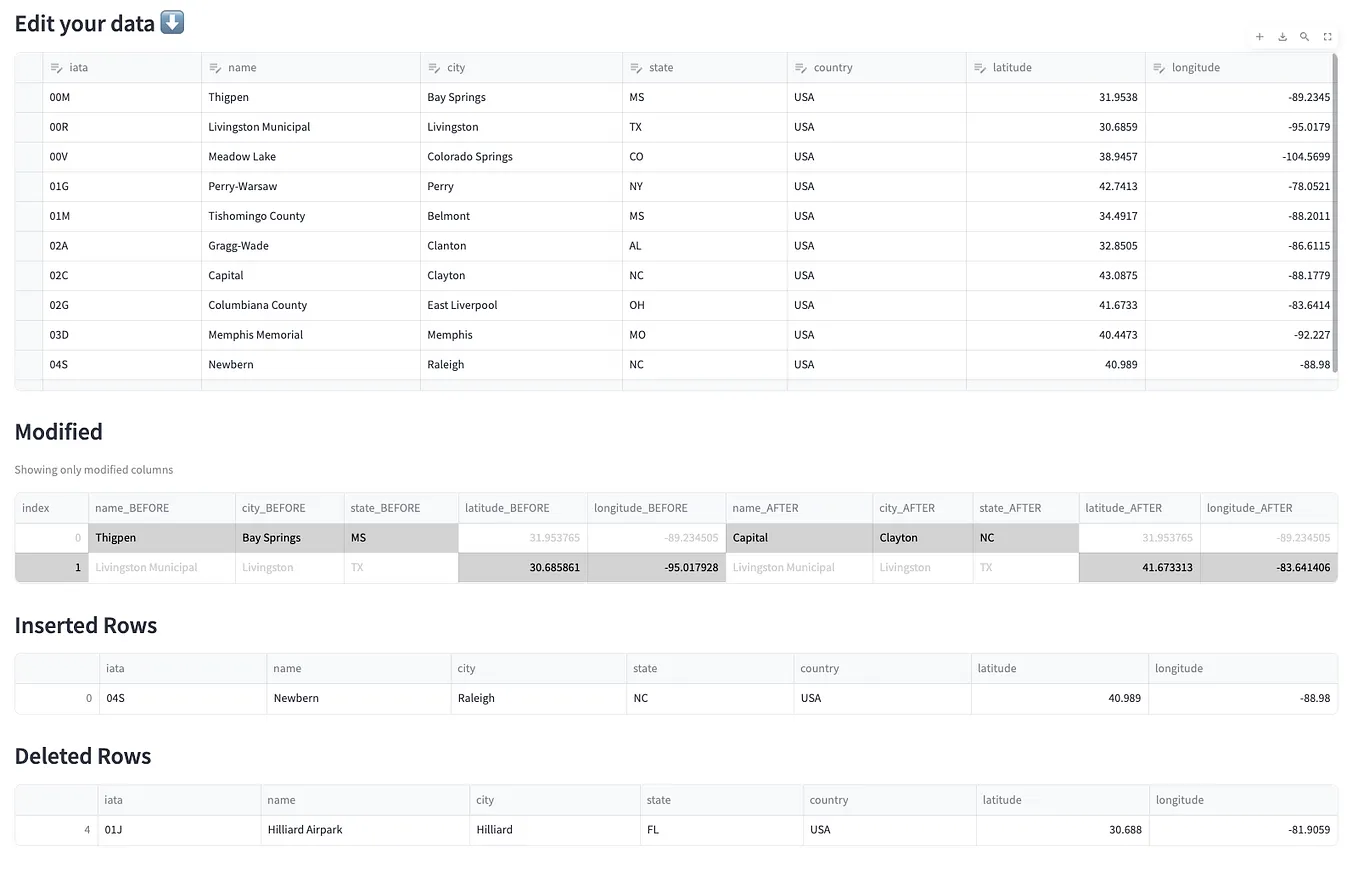Image resolution: width=1358 pixels, height=870 pixels.
Task: Click the download arrow emoji in the title
Action: tap(170, 21)
